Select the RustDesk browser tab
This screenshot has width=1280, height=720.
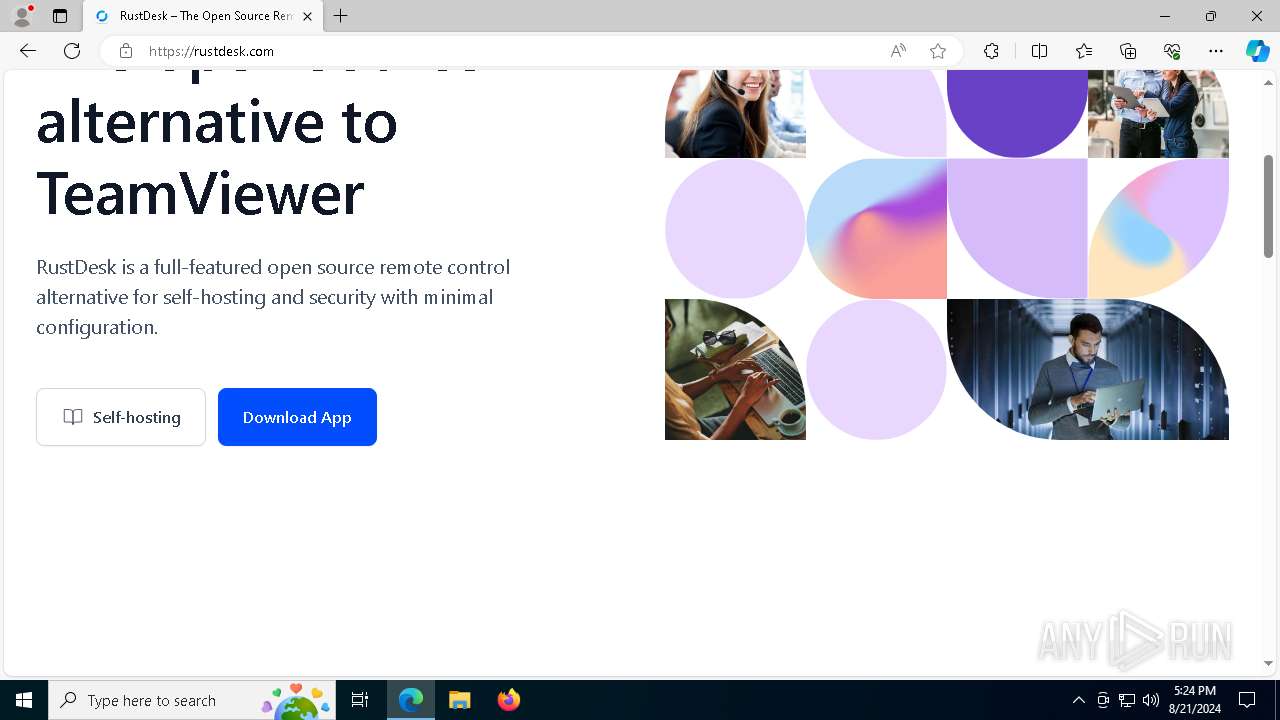[203, 16]
